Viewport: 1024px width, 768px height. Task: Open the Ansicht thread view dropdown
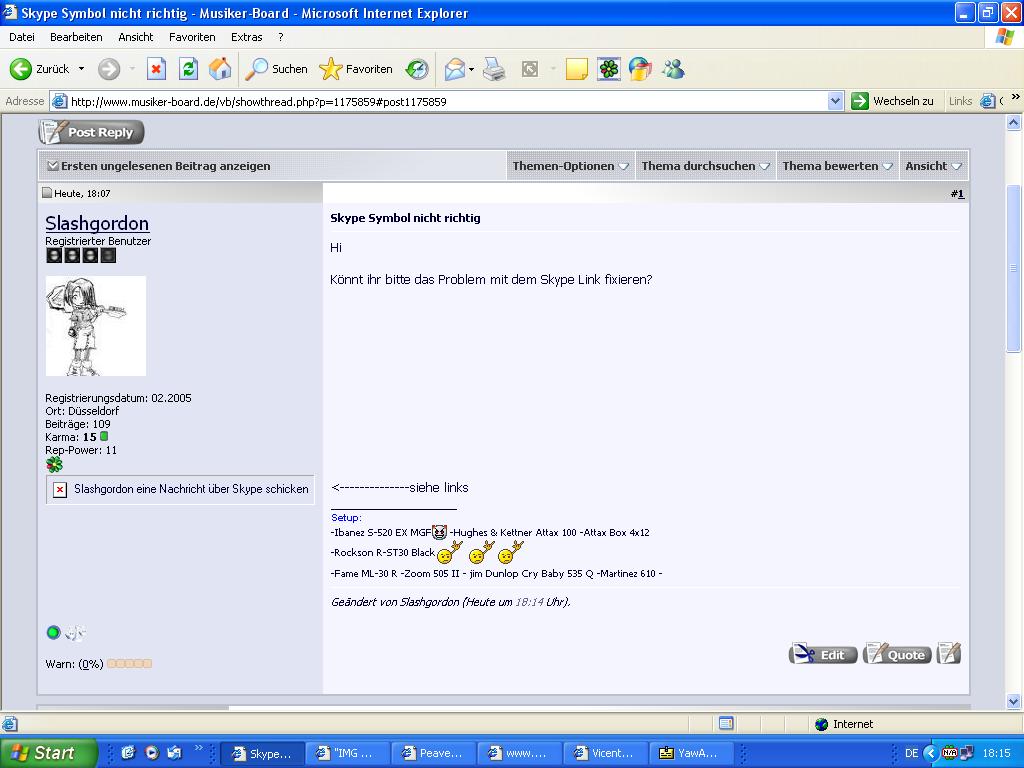tap(933, 166)
